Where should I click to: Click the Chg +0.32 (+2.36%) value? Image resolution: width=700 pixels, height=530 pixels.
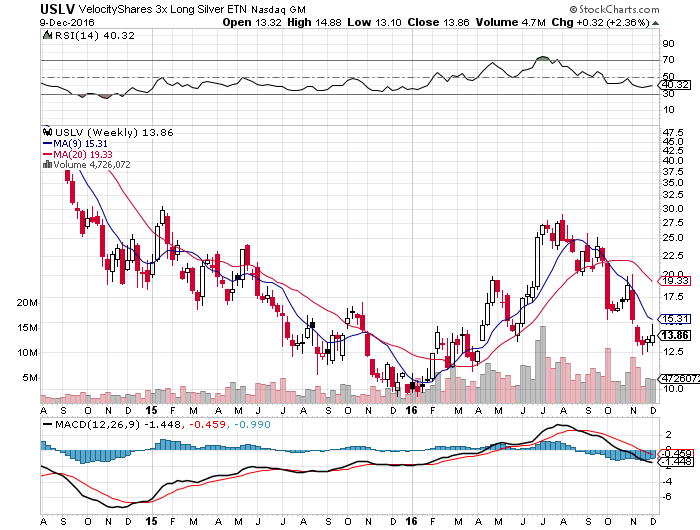coord(600,22)
